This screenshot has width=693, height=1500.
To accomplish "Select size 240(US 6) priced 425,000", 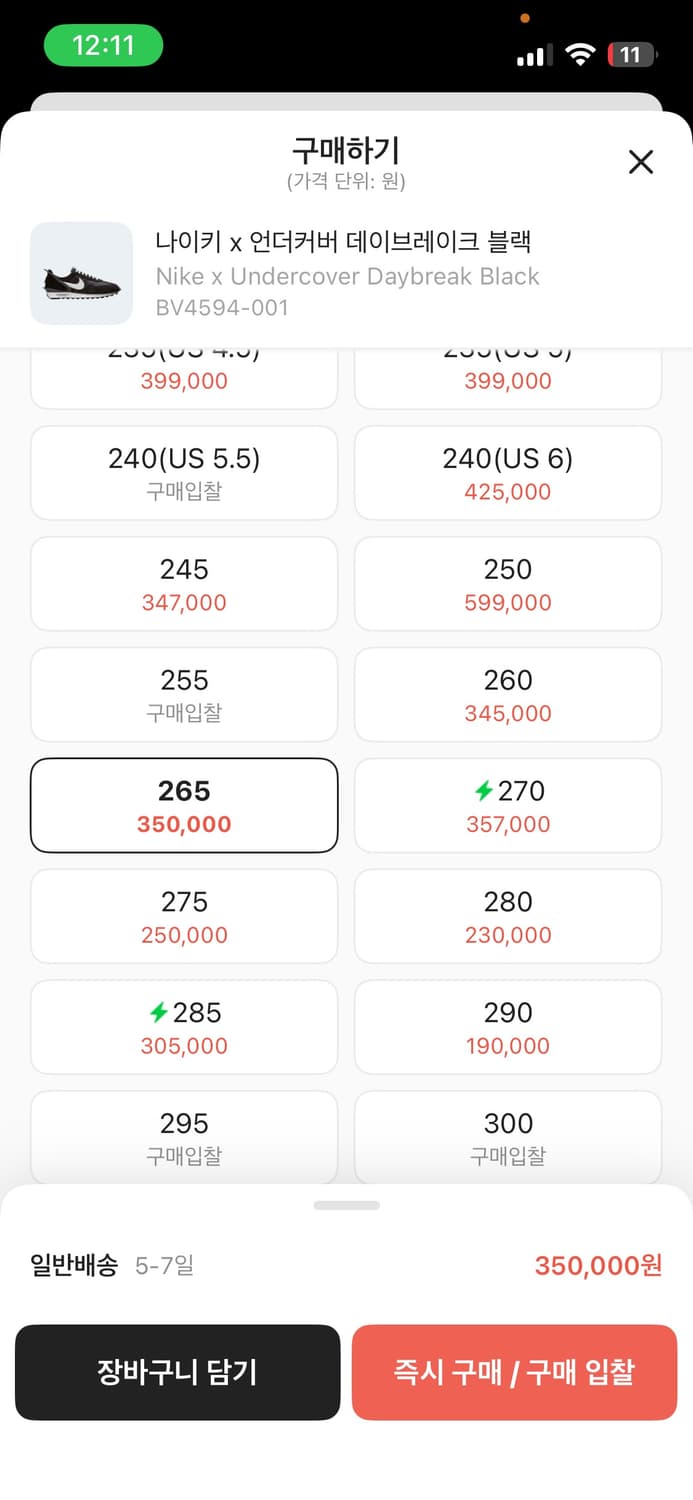I will pyautogui.click(x=507, y=473).
